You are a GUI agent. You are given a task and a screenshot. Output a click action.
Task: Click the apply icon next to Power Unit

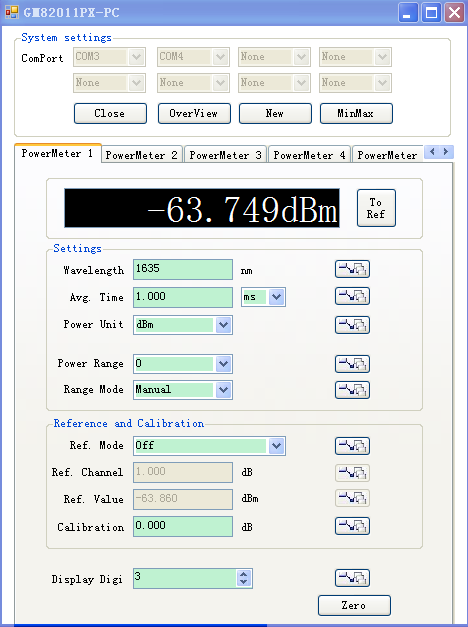[352, 325]
